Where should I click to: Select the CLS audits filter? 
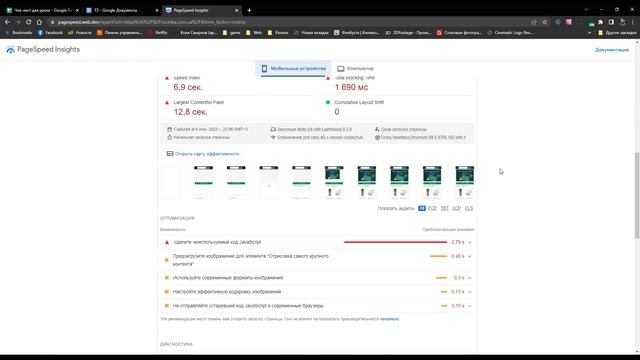point(469,208)
